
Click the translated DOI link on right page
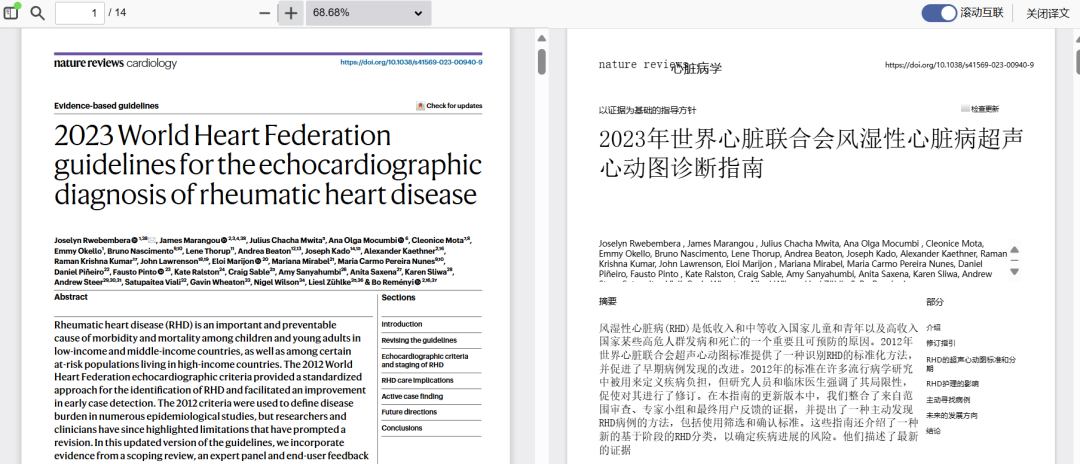tap(959, 65)
